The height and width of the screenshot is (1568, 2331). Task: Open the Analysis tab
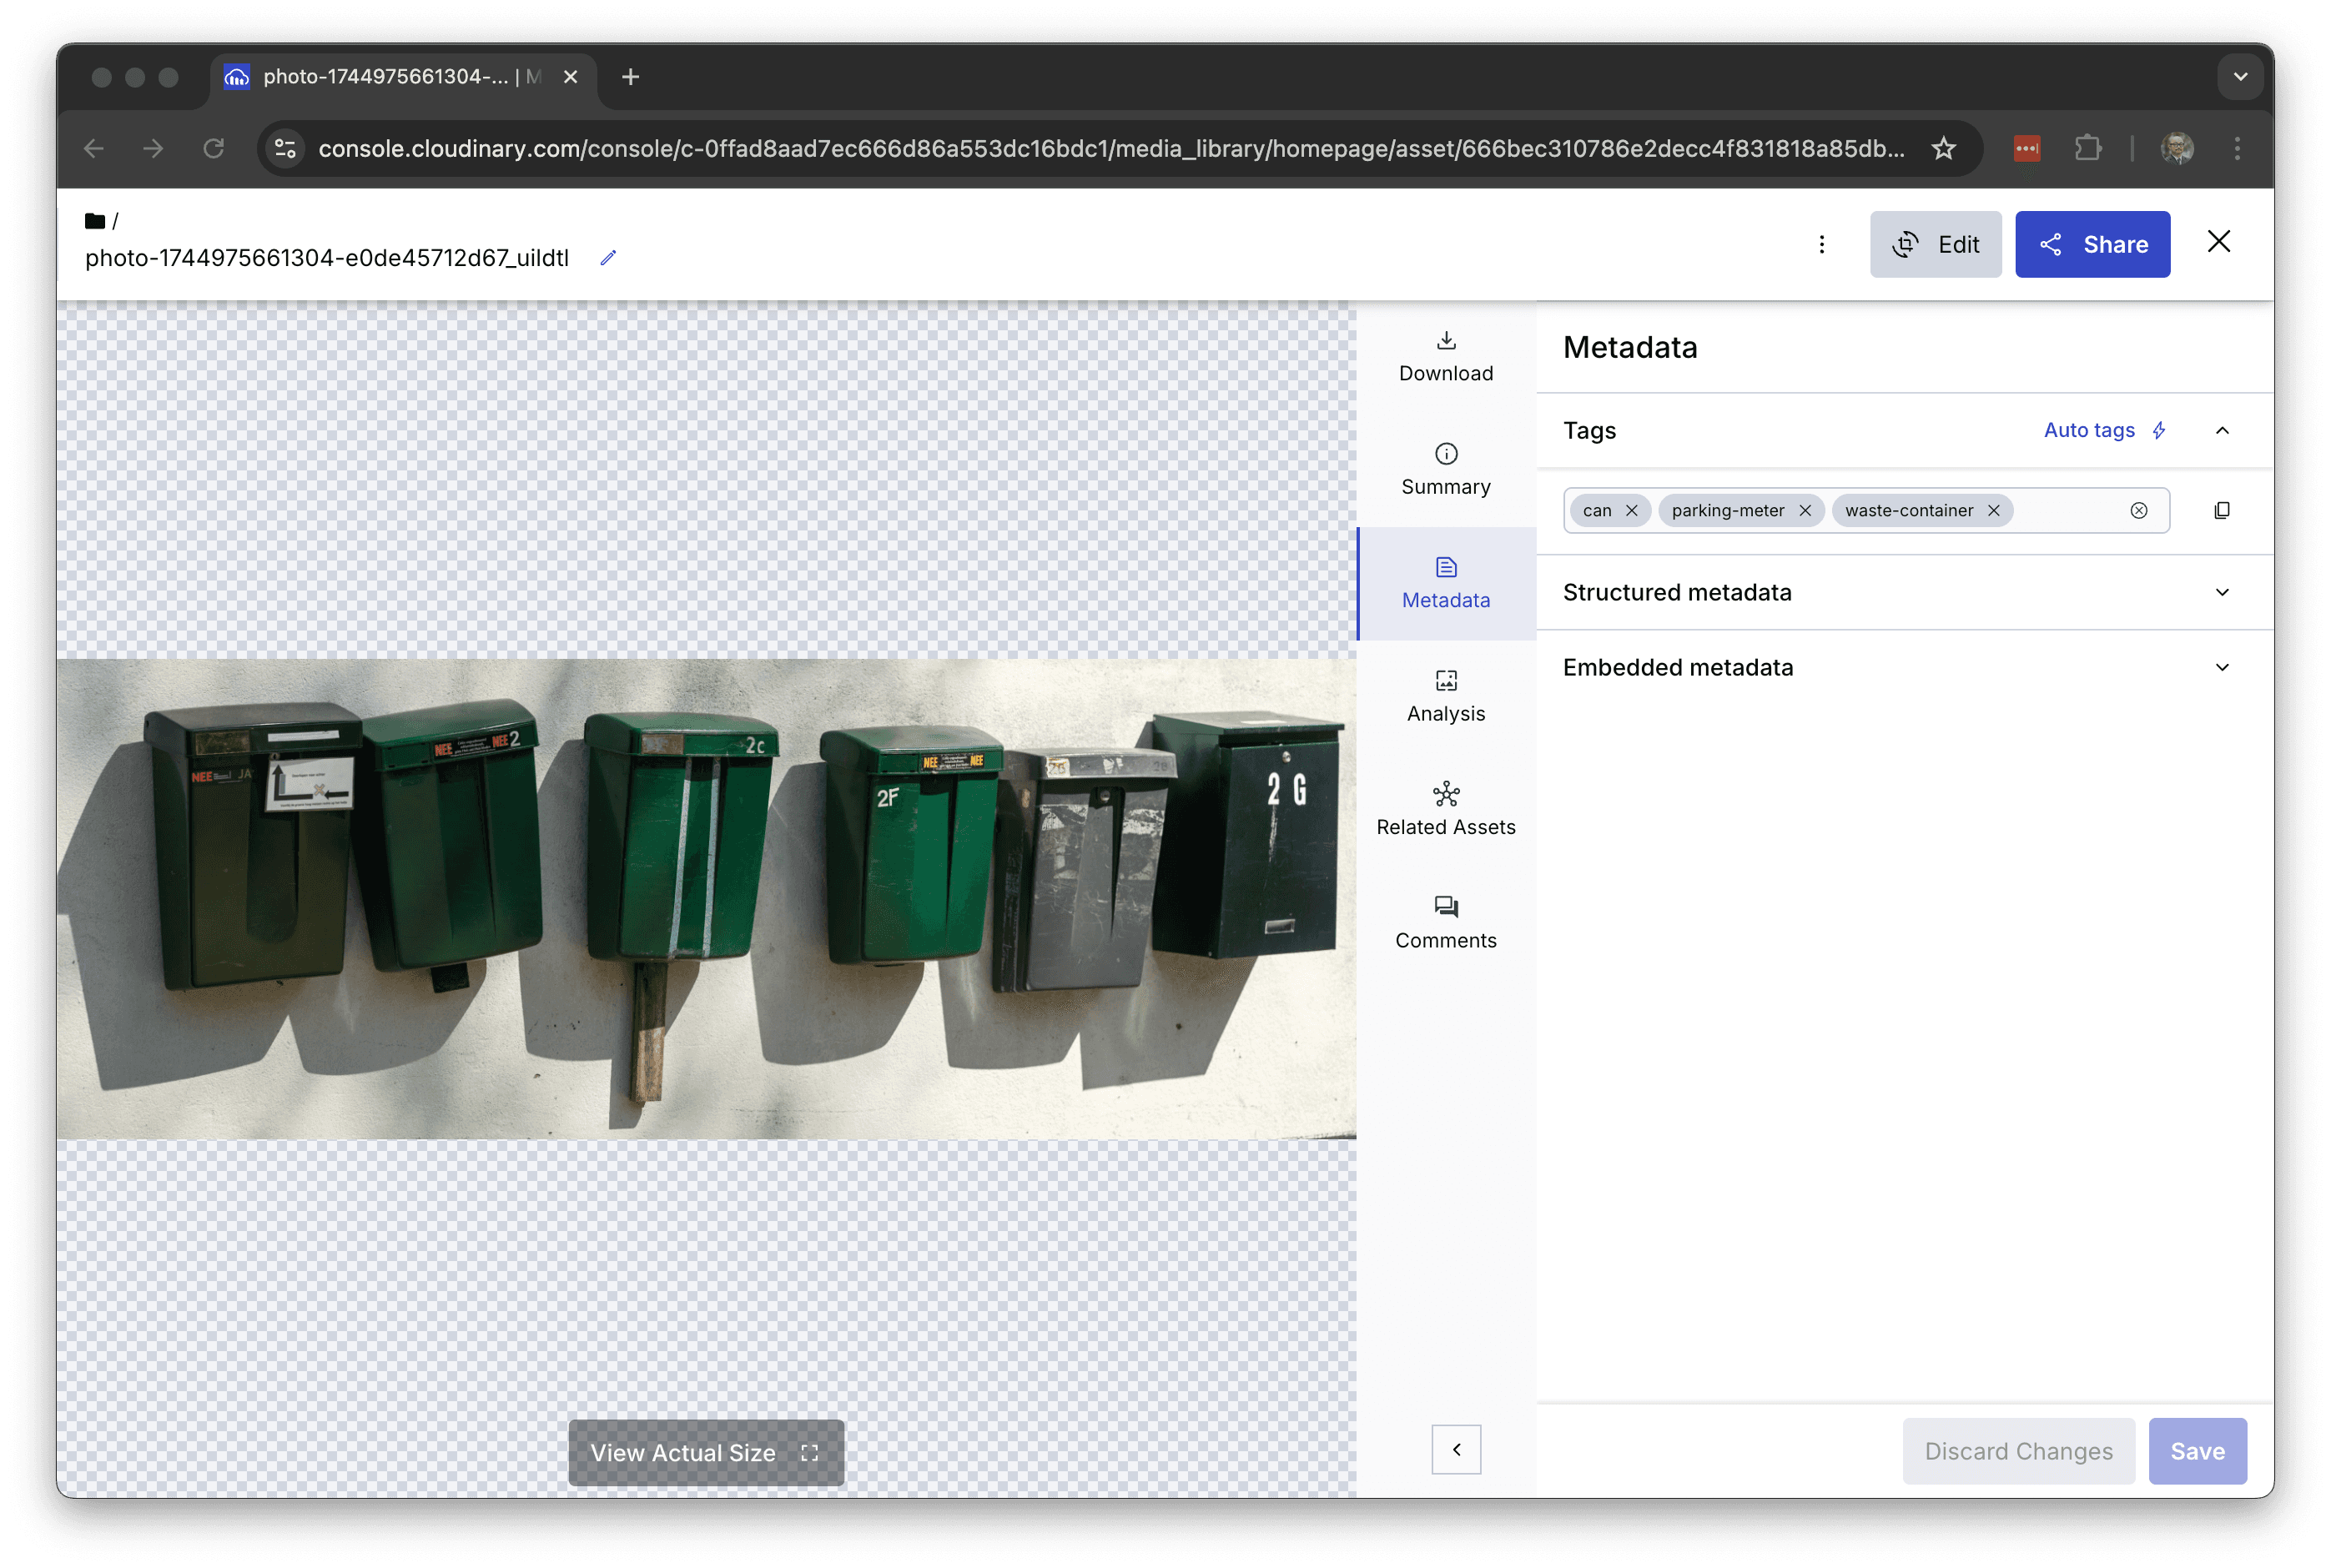tap(1445, 697)
